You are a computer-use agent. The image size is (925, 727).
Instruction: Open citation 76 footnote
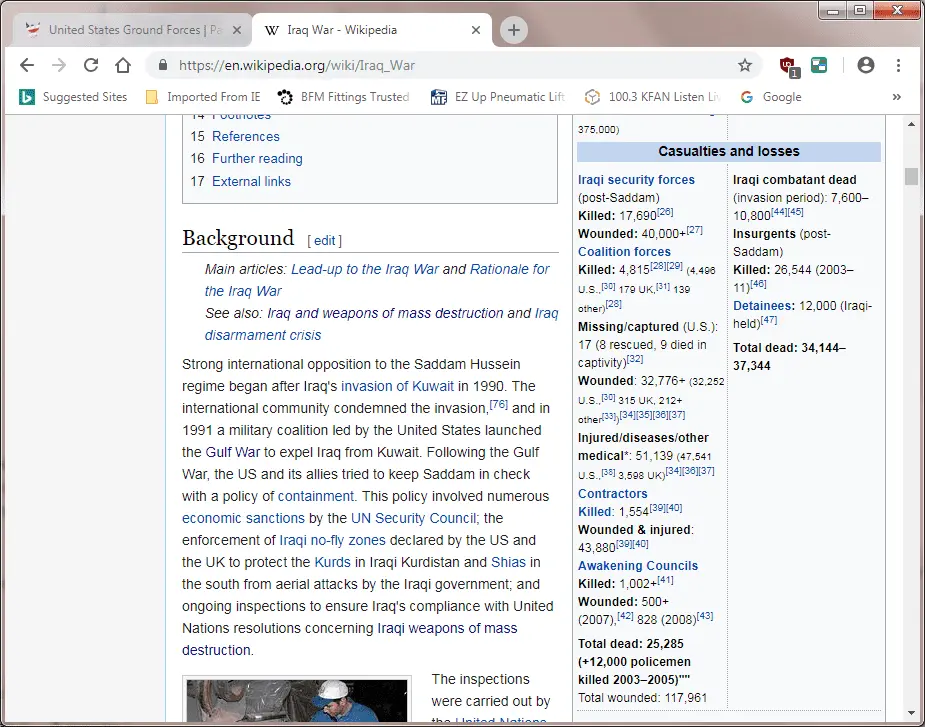tap(498, 405)
